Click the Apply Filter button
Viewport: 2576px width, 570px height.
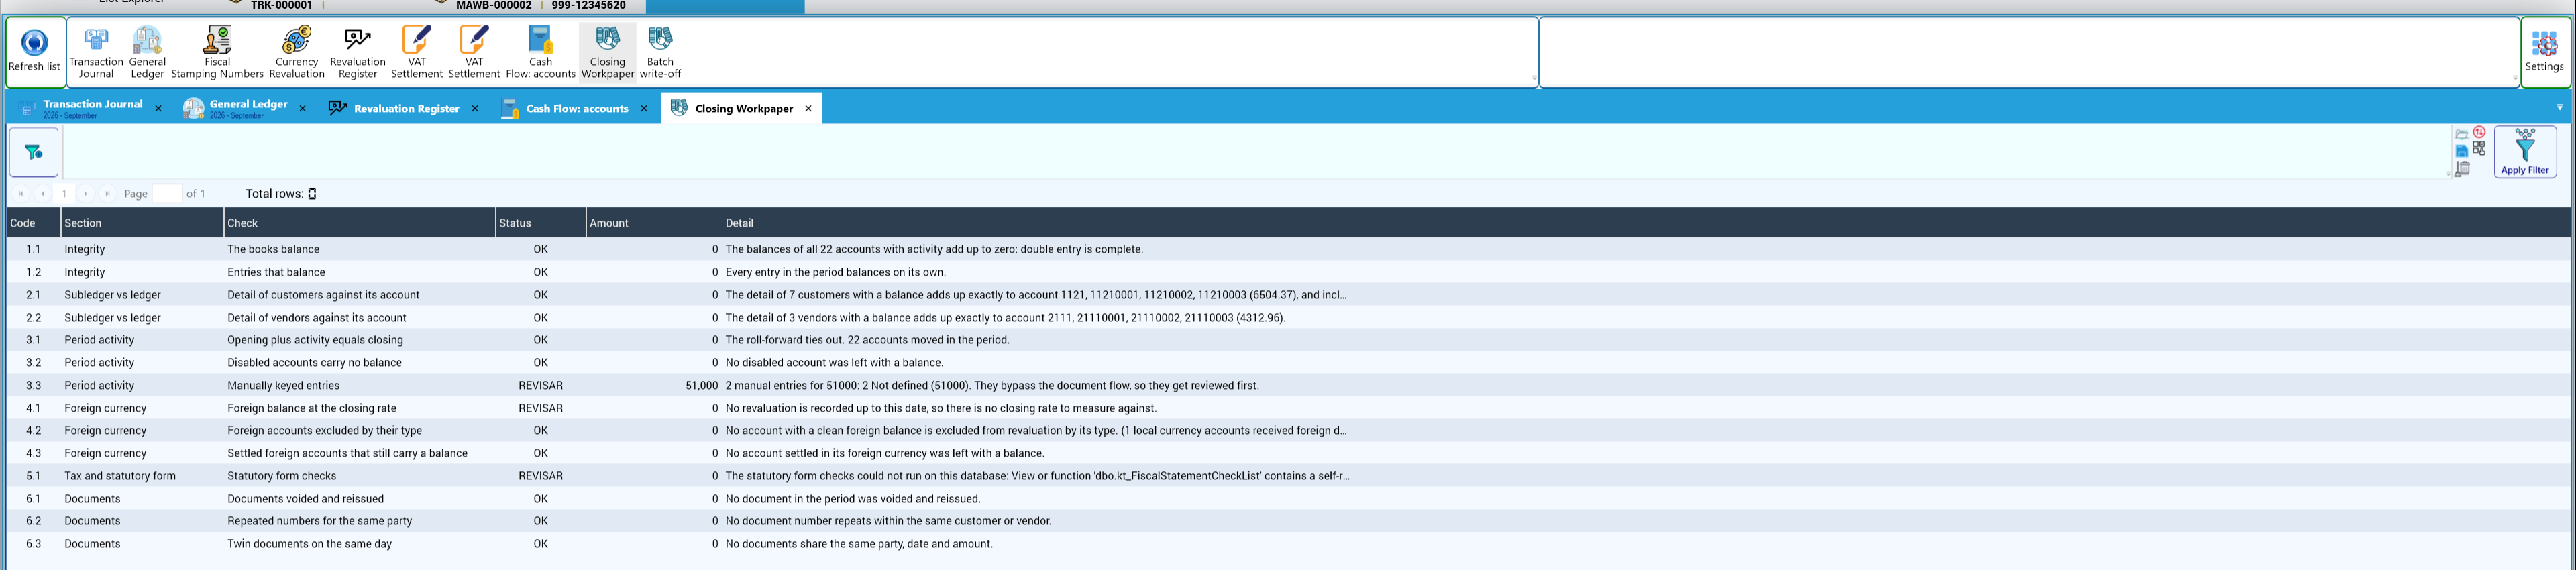2524,152
